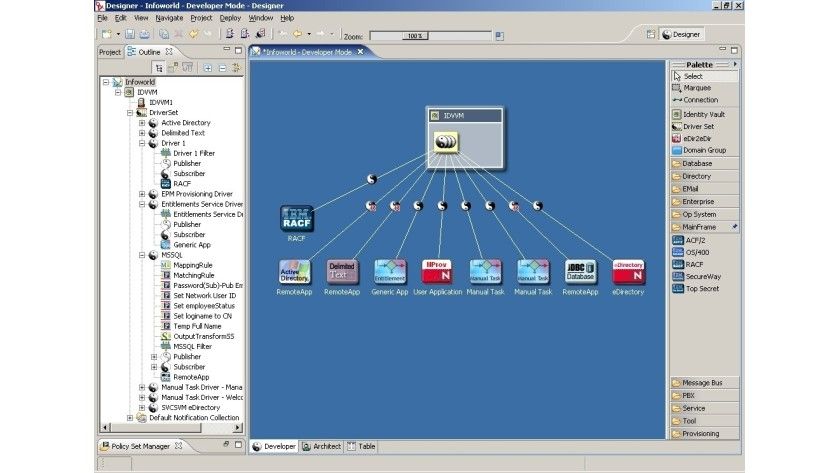Open the Help menu
The image size is (840, 473).
(x=287, y=18)
